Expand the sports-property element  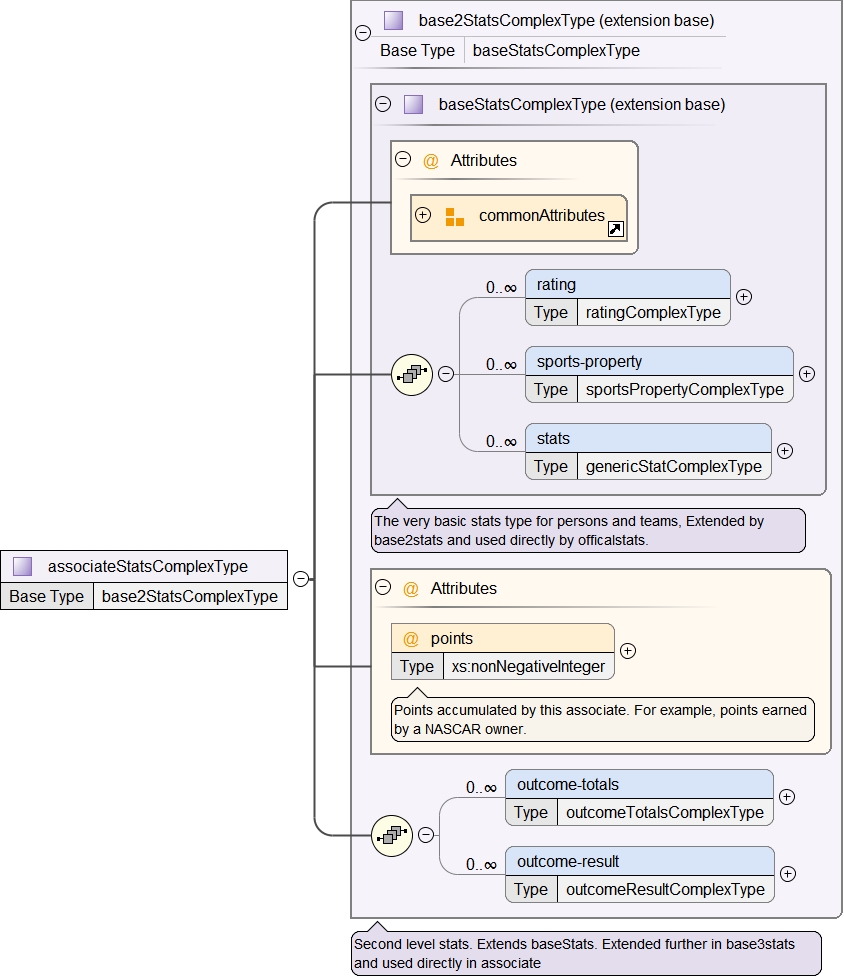pyautogui.click(x=806, y=374)
